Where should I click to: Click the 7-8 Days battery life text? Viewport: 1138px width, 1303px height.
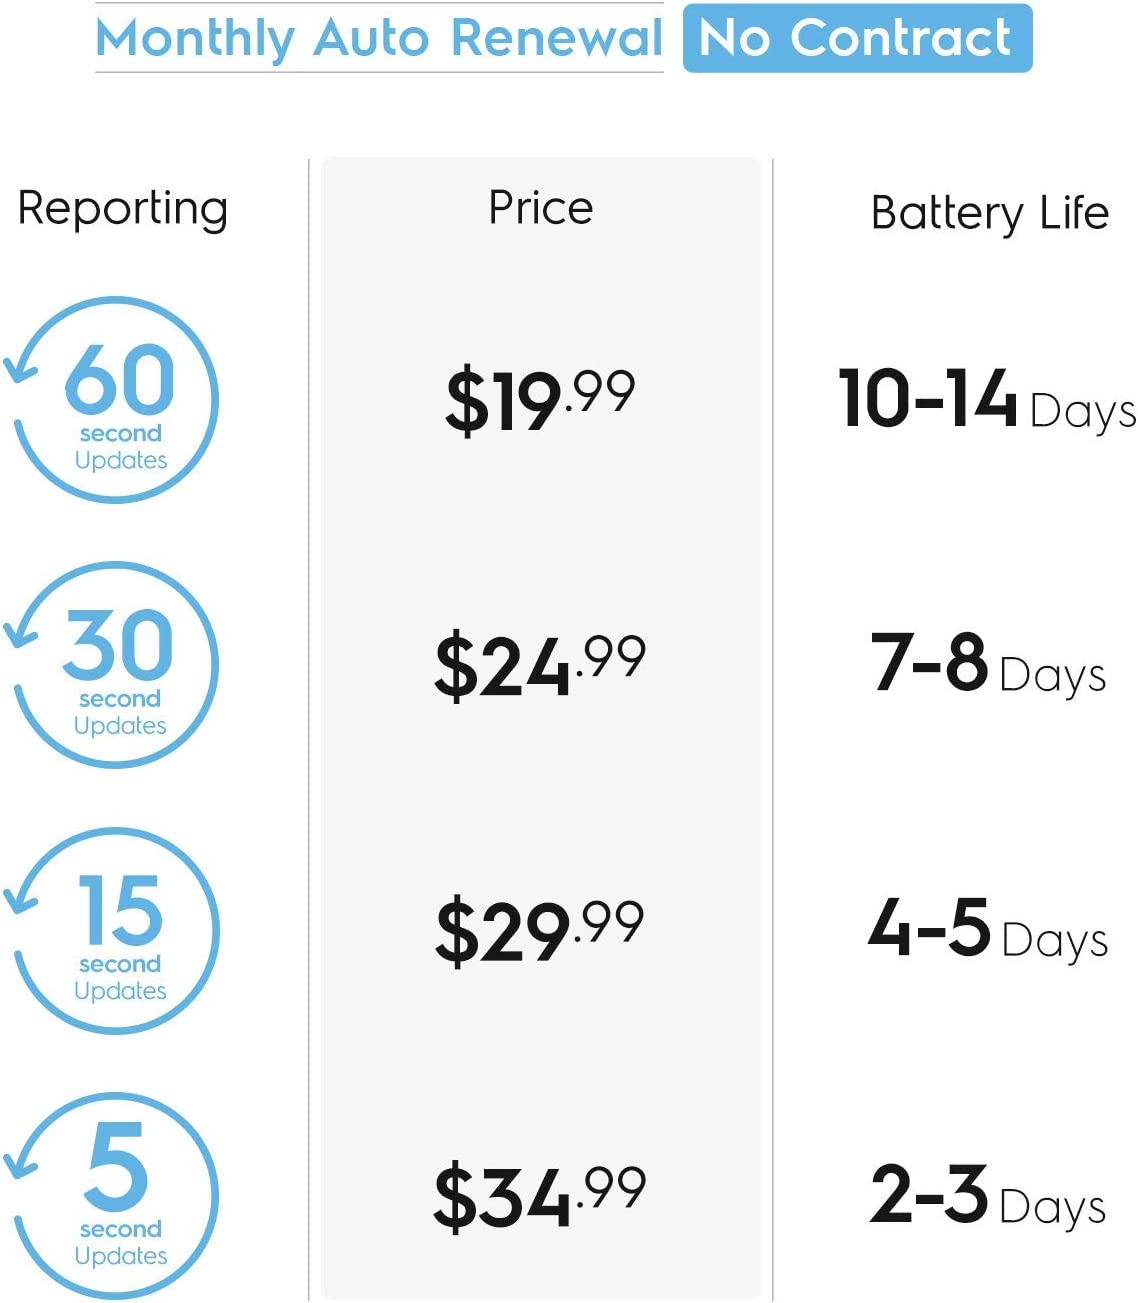(988, 665)
